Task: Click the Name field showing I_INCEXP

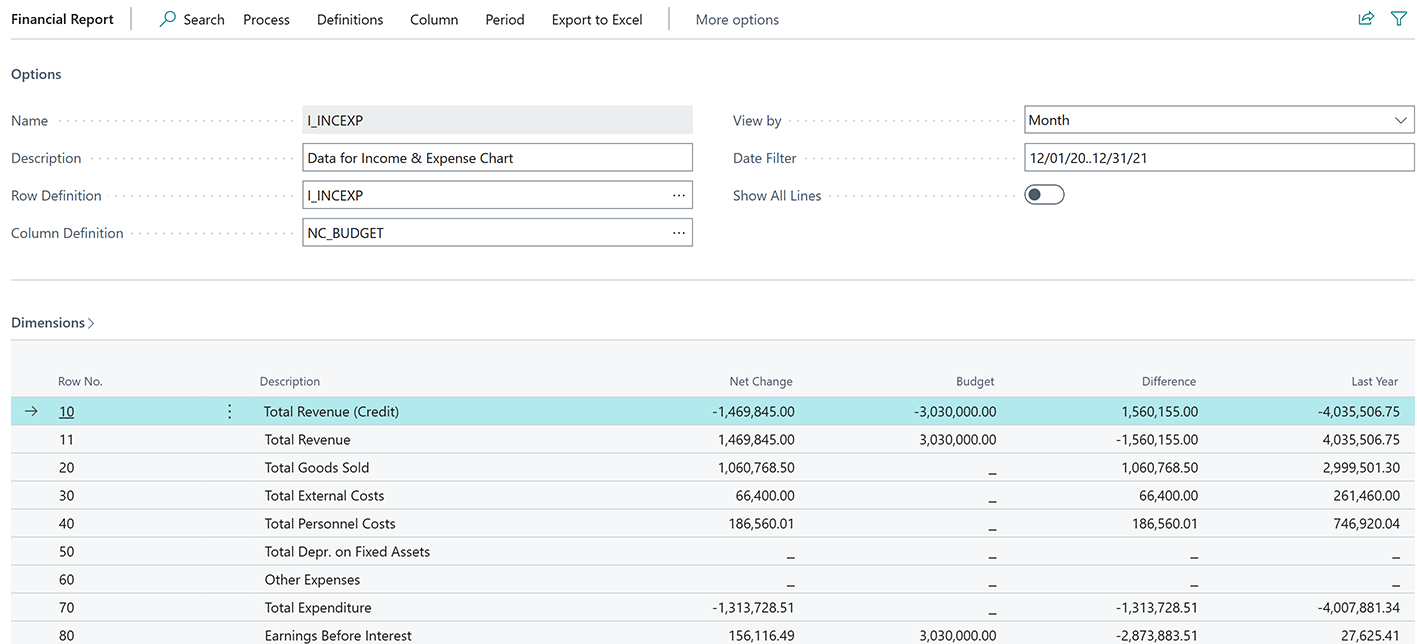Action: [497, 120]
